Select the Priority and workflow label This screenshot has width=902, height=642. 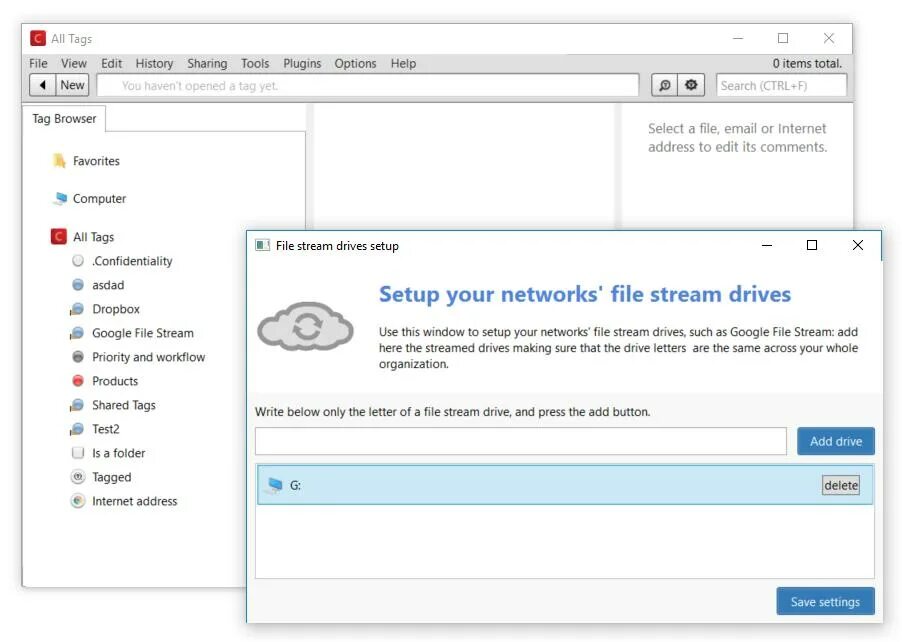pos(148,357)
